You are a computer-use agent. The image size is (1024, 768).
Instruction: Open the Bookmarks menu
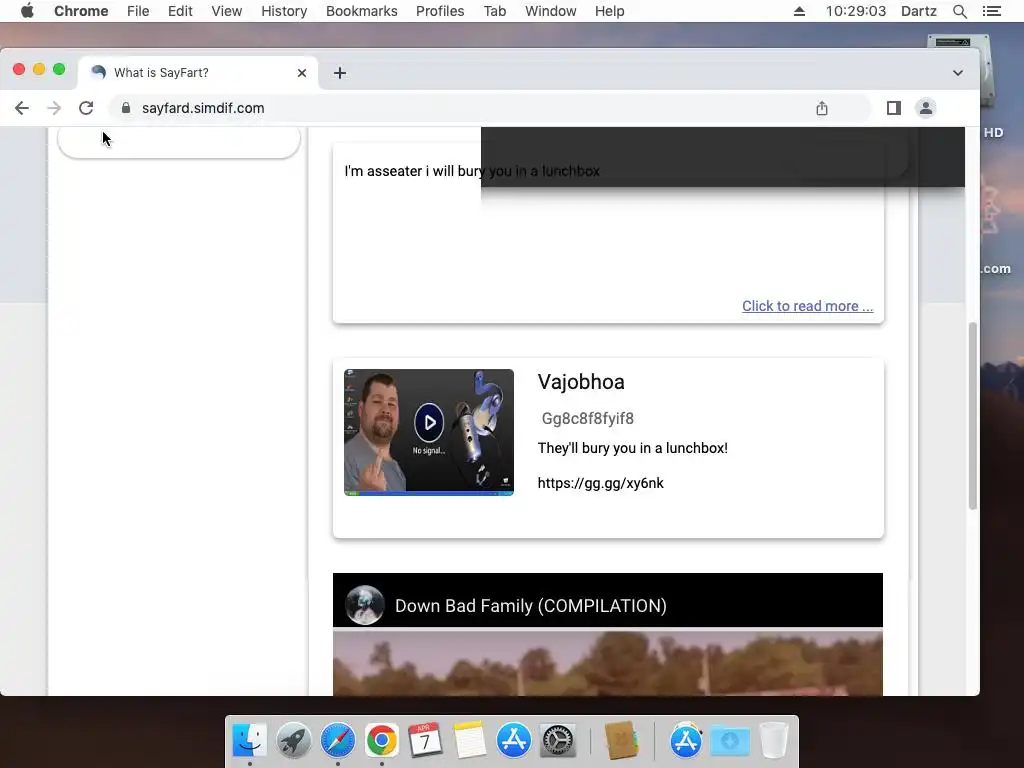click(361, 11)
